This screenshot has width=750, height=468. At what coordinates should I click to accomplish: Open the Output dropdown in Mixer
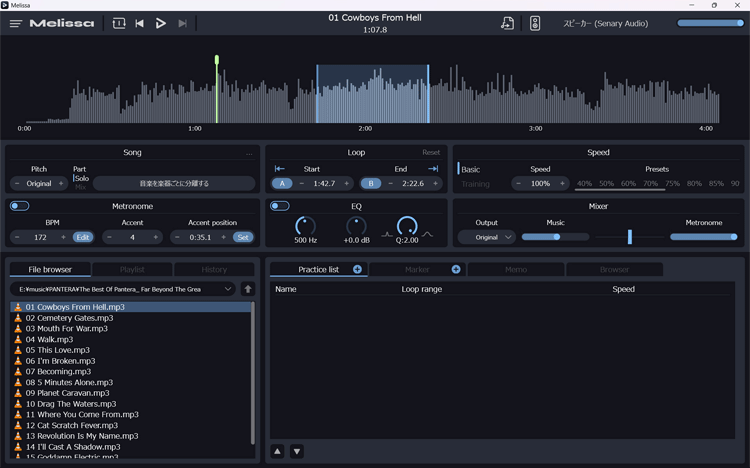[487, 237]
